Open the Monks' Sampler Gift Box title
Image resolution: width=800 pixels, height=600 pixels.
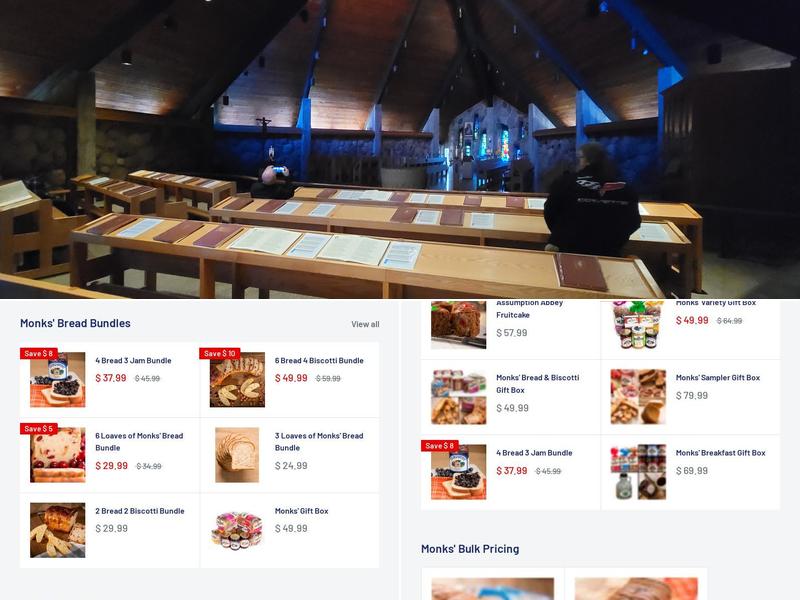coord(718,378)
